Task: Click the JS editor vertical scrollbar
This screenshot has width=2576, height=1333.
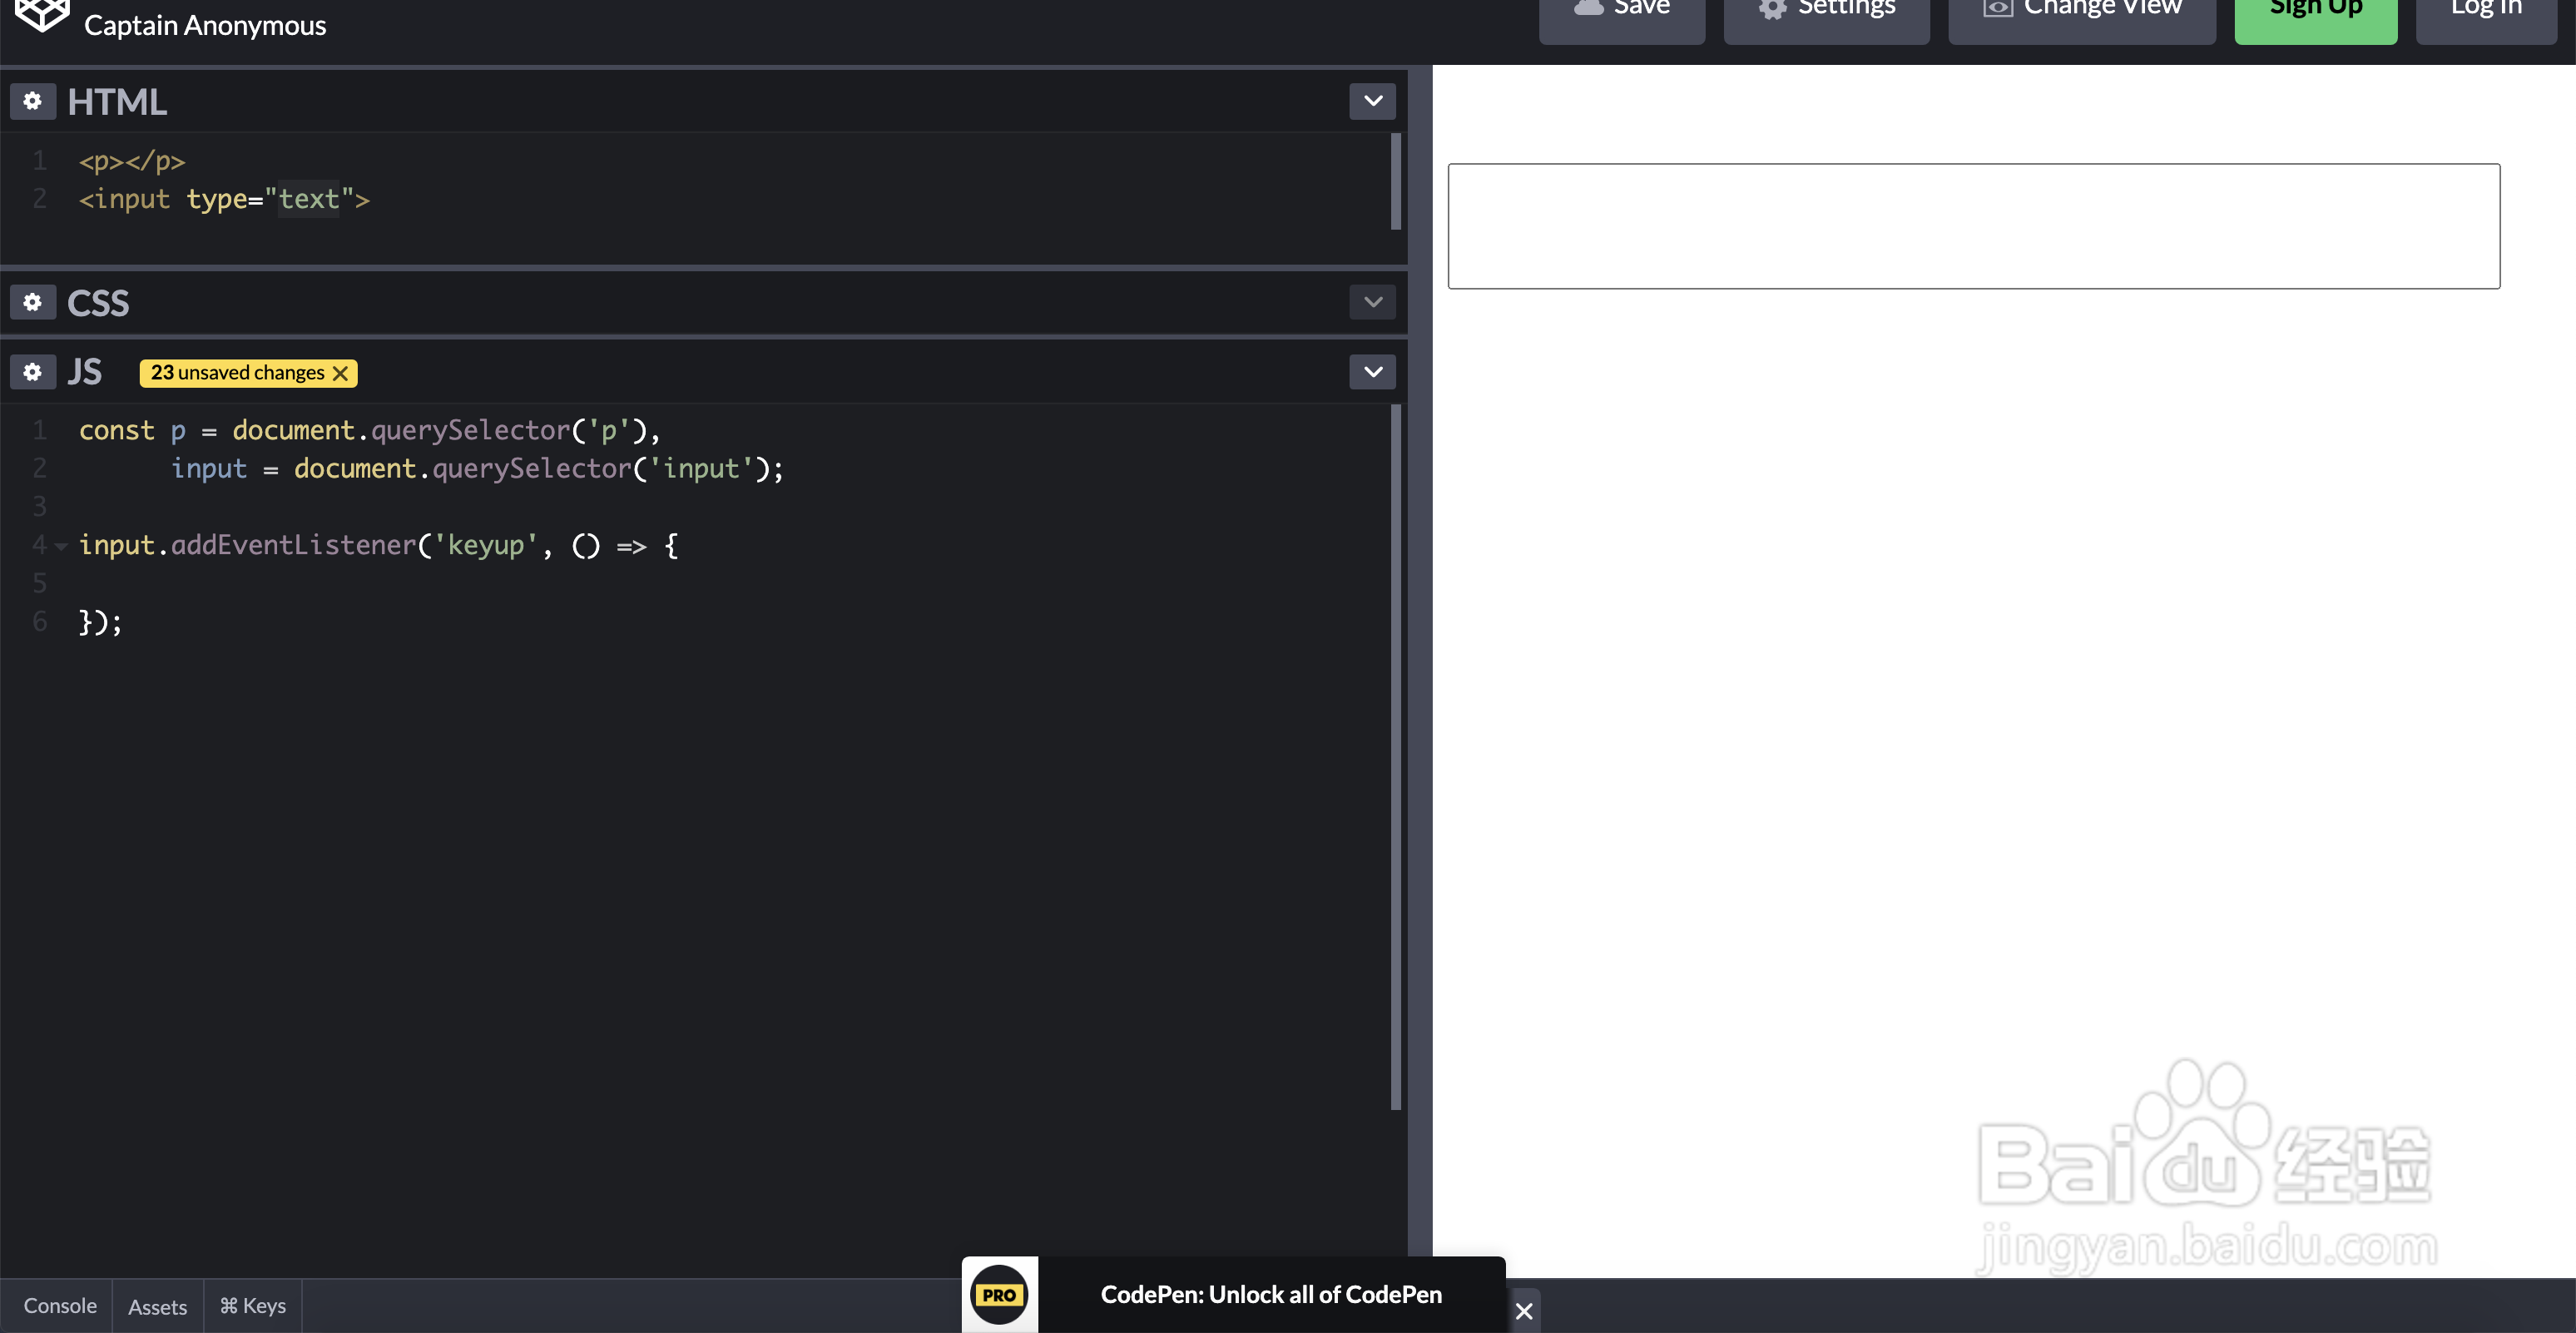Action: 1395,757
